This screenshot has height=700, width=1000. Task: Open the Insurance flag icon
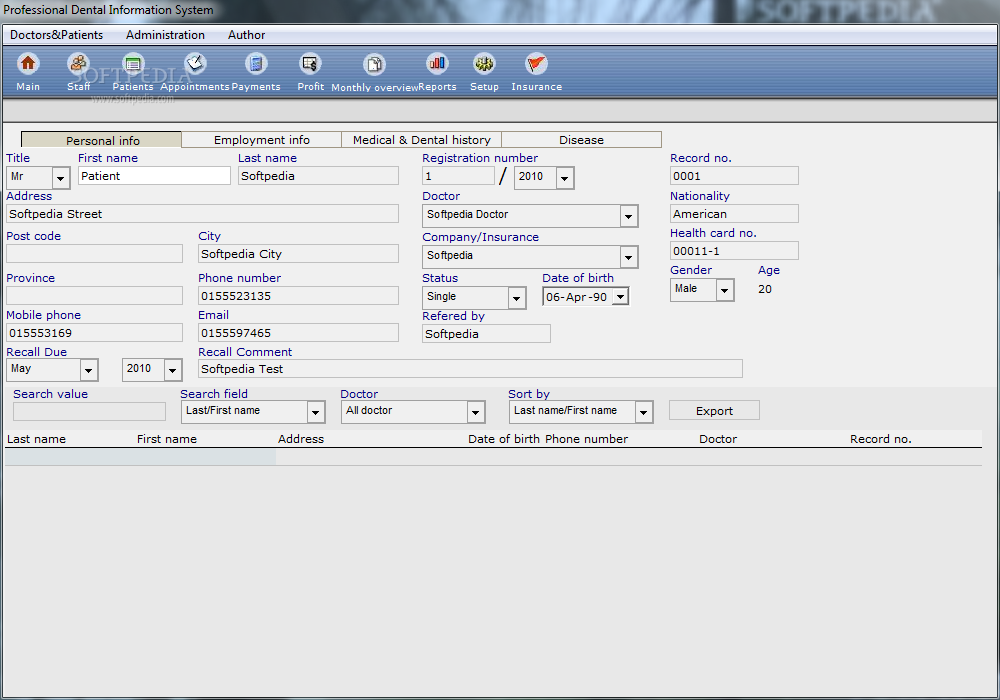click(x=536, y=64)
